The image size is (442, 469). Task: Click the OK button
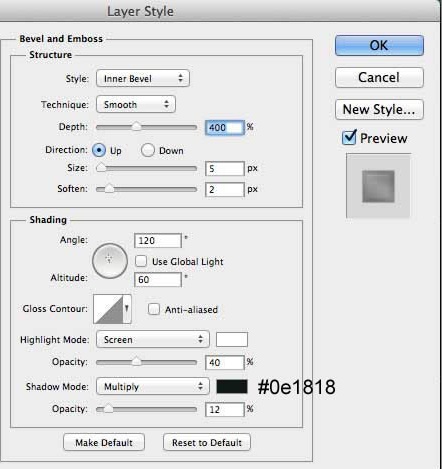point(379,45)
